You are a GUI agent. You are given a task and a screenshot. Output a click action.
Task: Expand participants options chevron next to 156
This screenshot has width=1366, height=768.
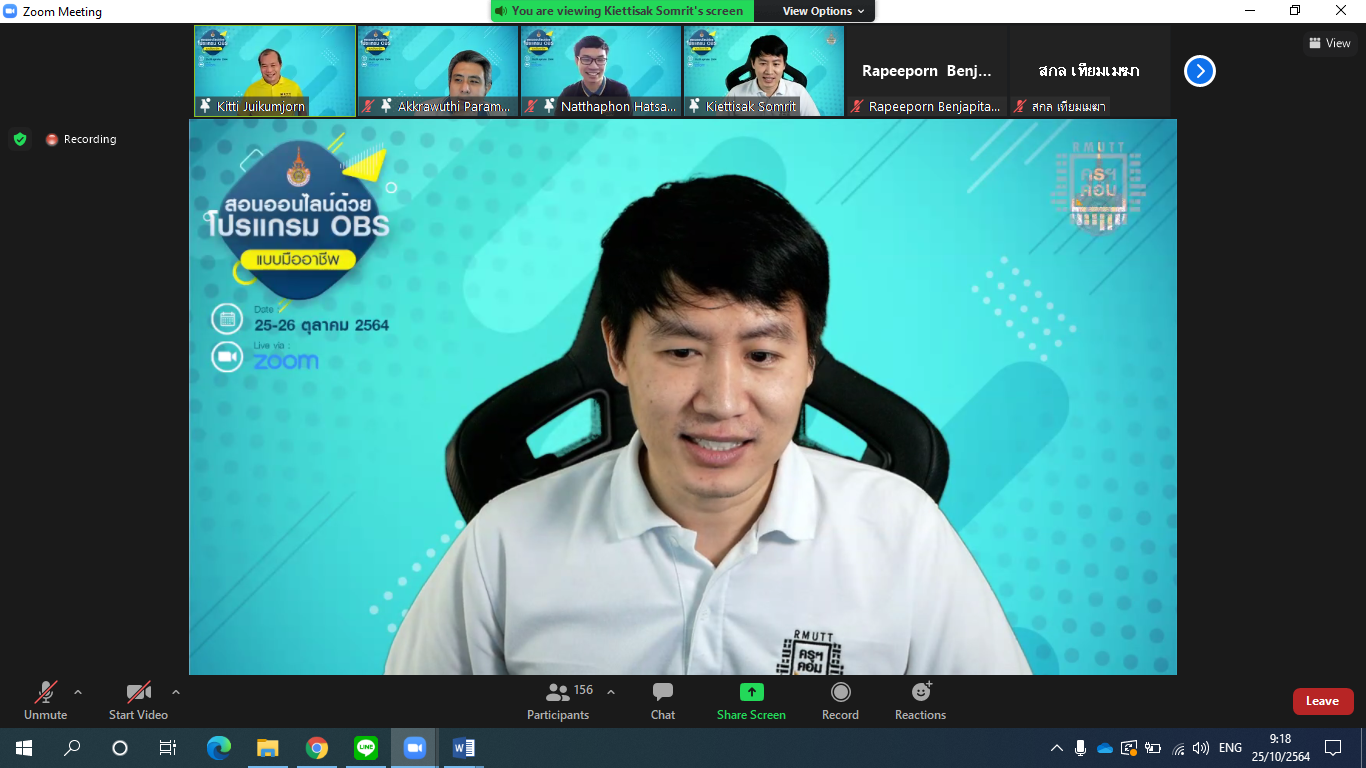[x=611, y=692]
